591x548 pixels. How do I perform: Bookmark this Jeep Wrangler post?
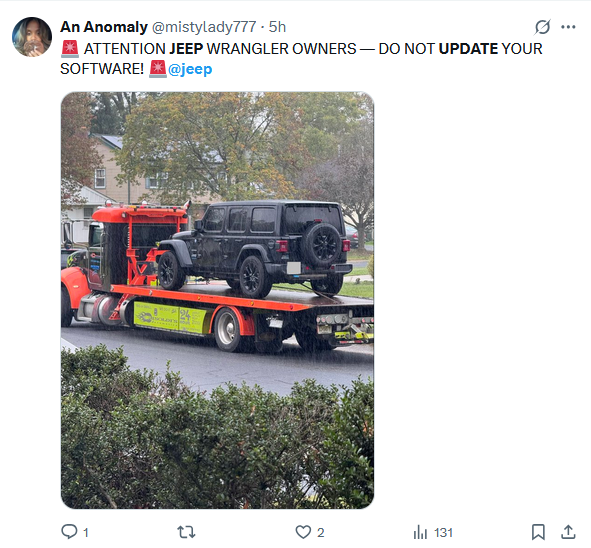pyautogui.click(x=538, y=532)
